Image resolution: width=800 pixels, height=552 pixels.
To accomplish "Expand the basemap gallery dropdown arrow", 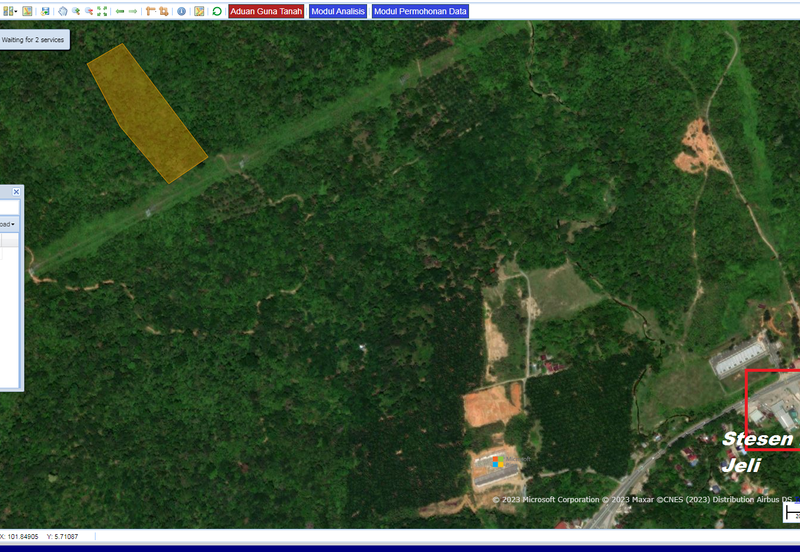I will [x=16, y=11].
